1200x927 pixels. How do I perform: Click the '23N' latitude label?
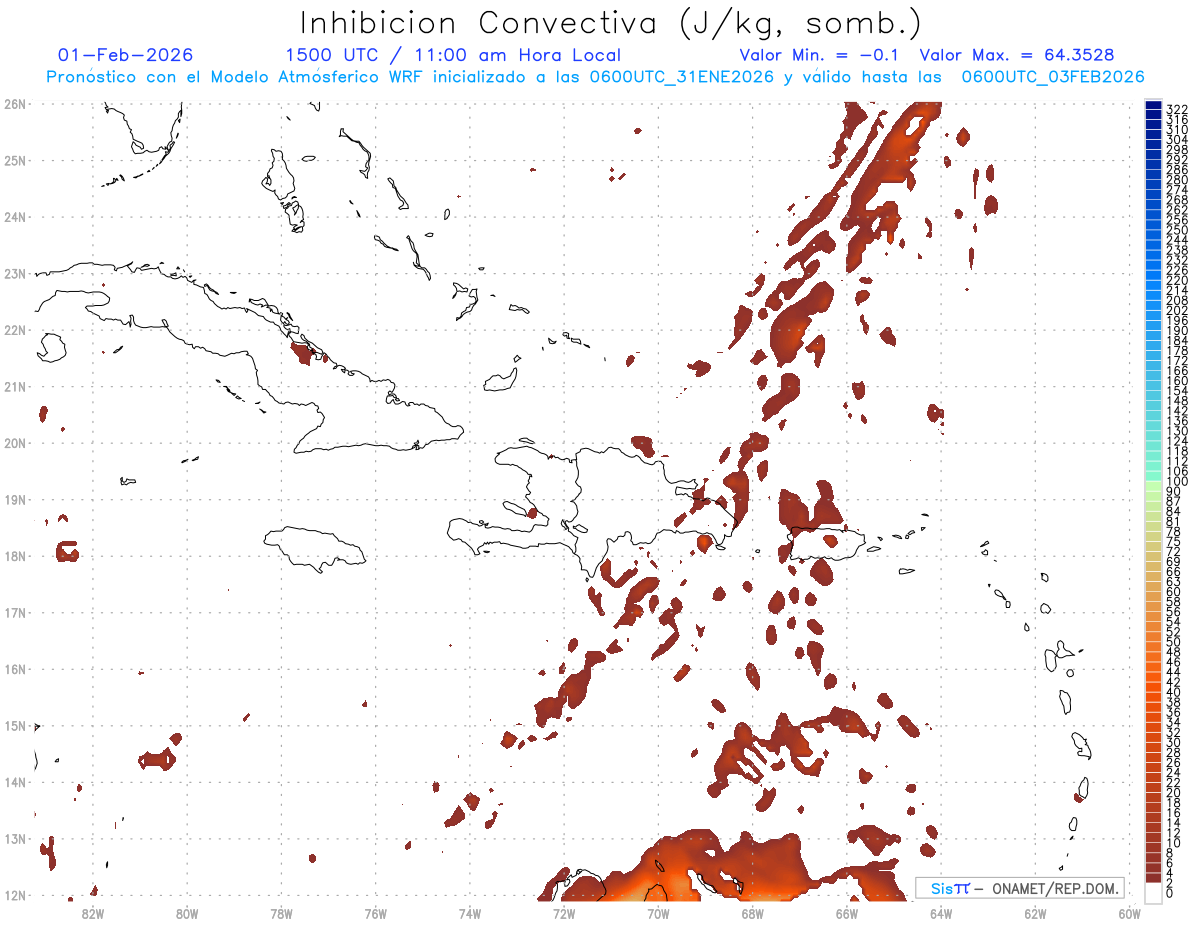(x=15, y=273)
